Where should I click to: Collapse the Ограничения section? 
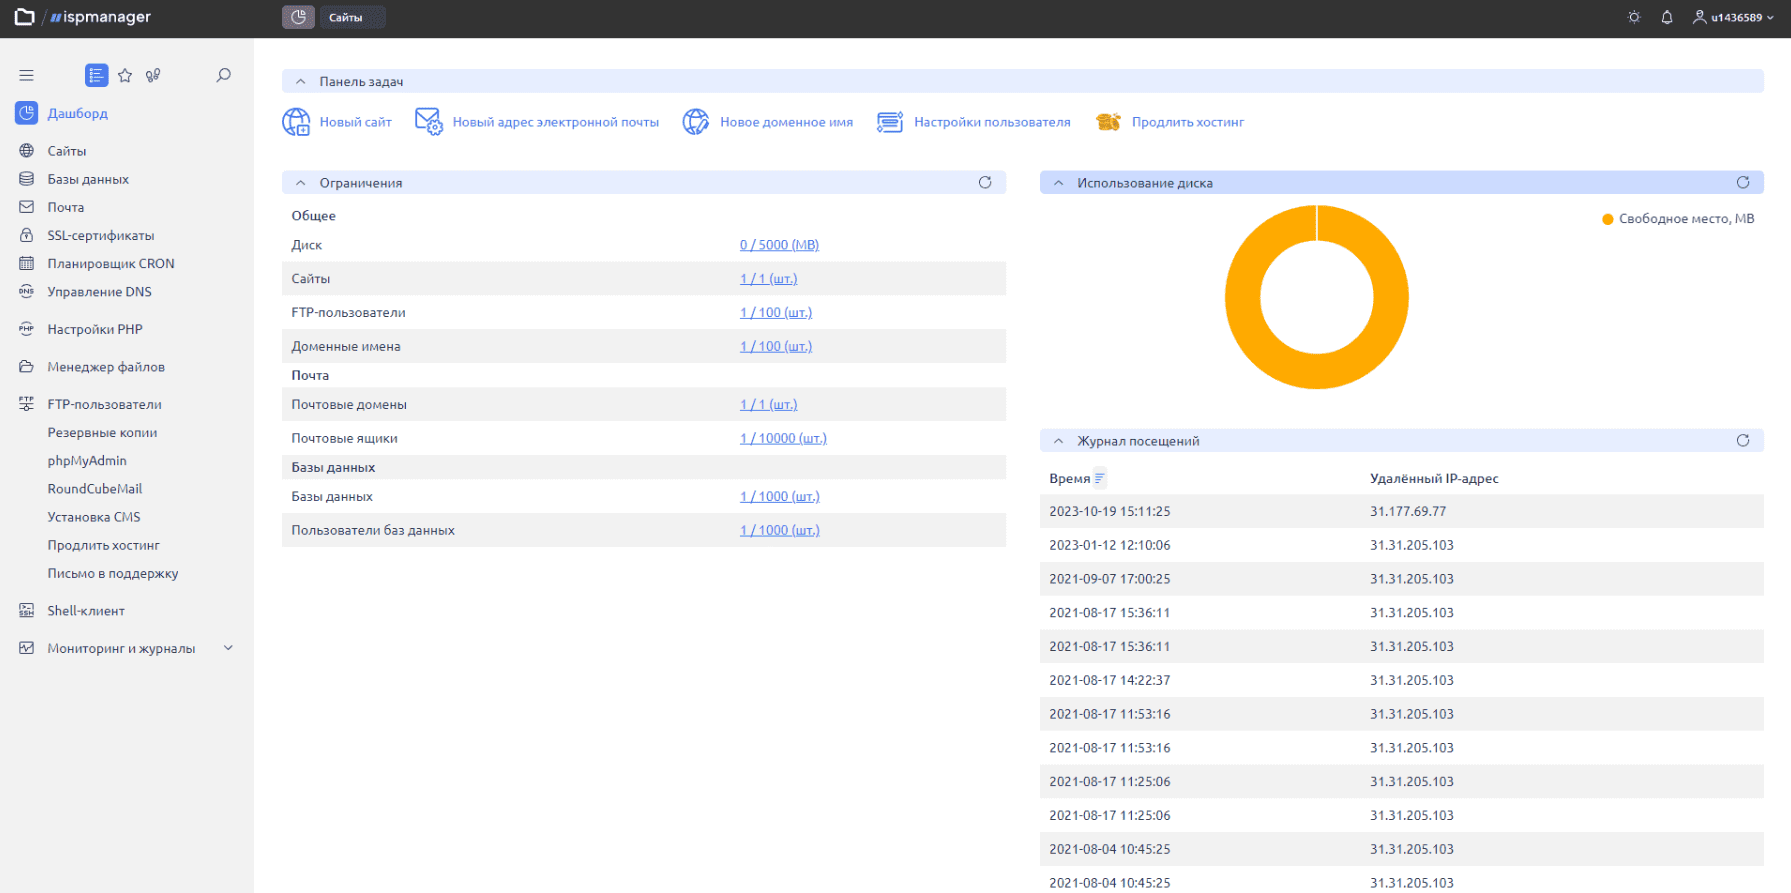point(301,183)
